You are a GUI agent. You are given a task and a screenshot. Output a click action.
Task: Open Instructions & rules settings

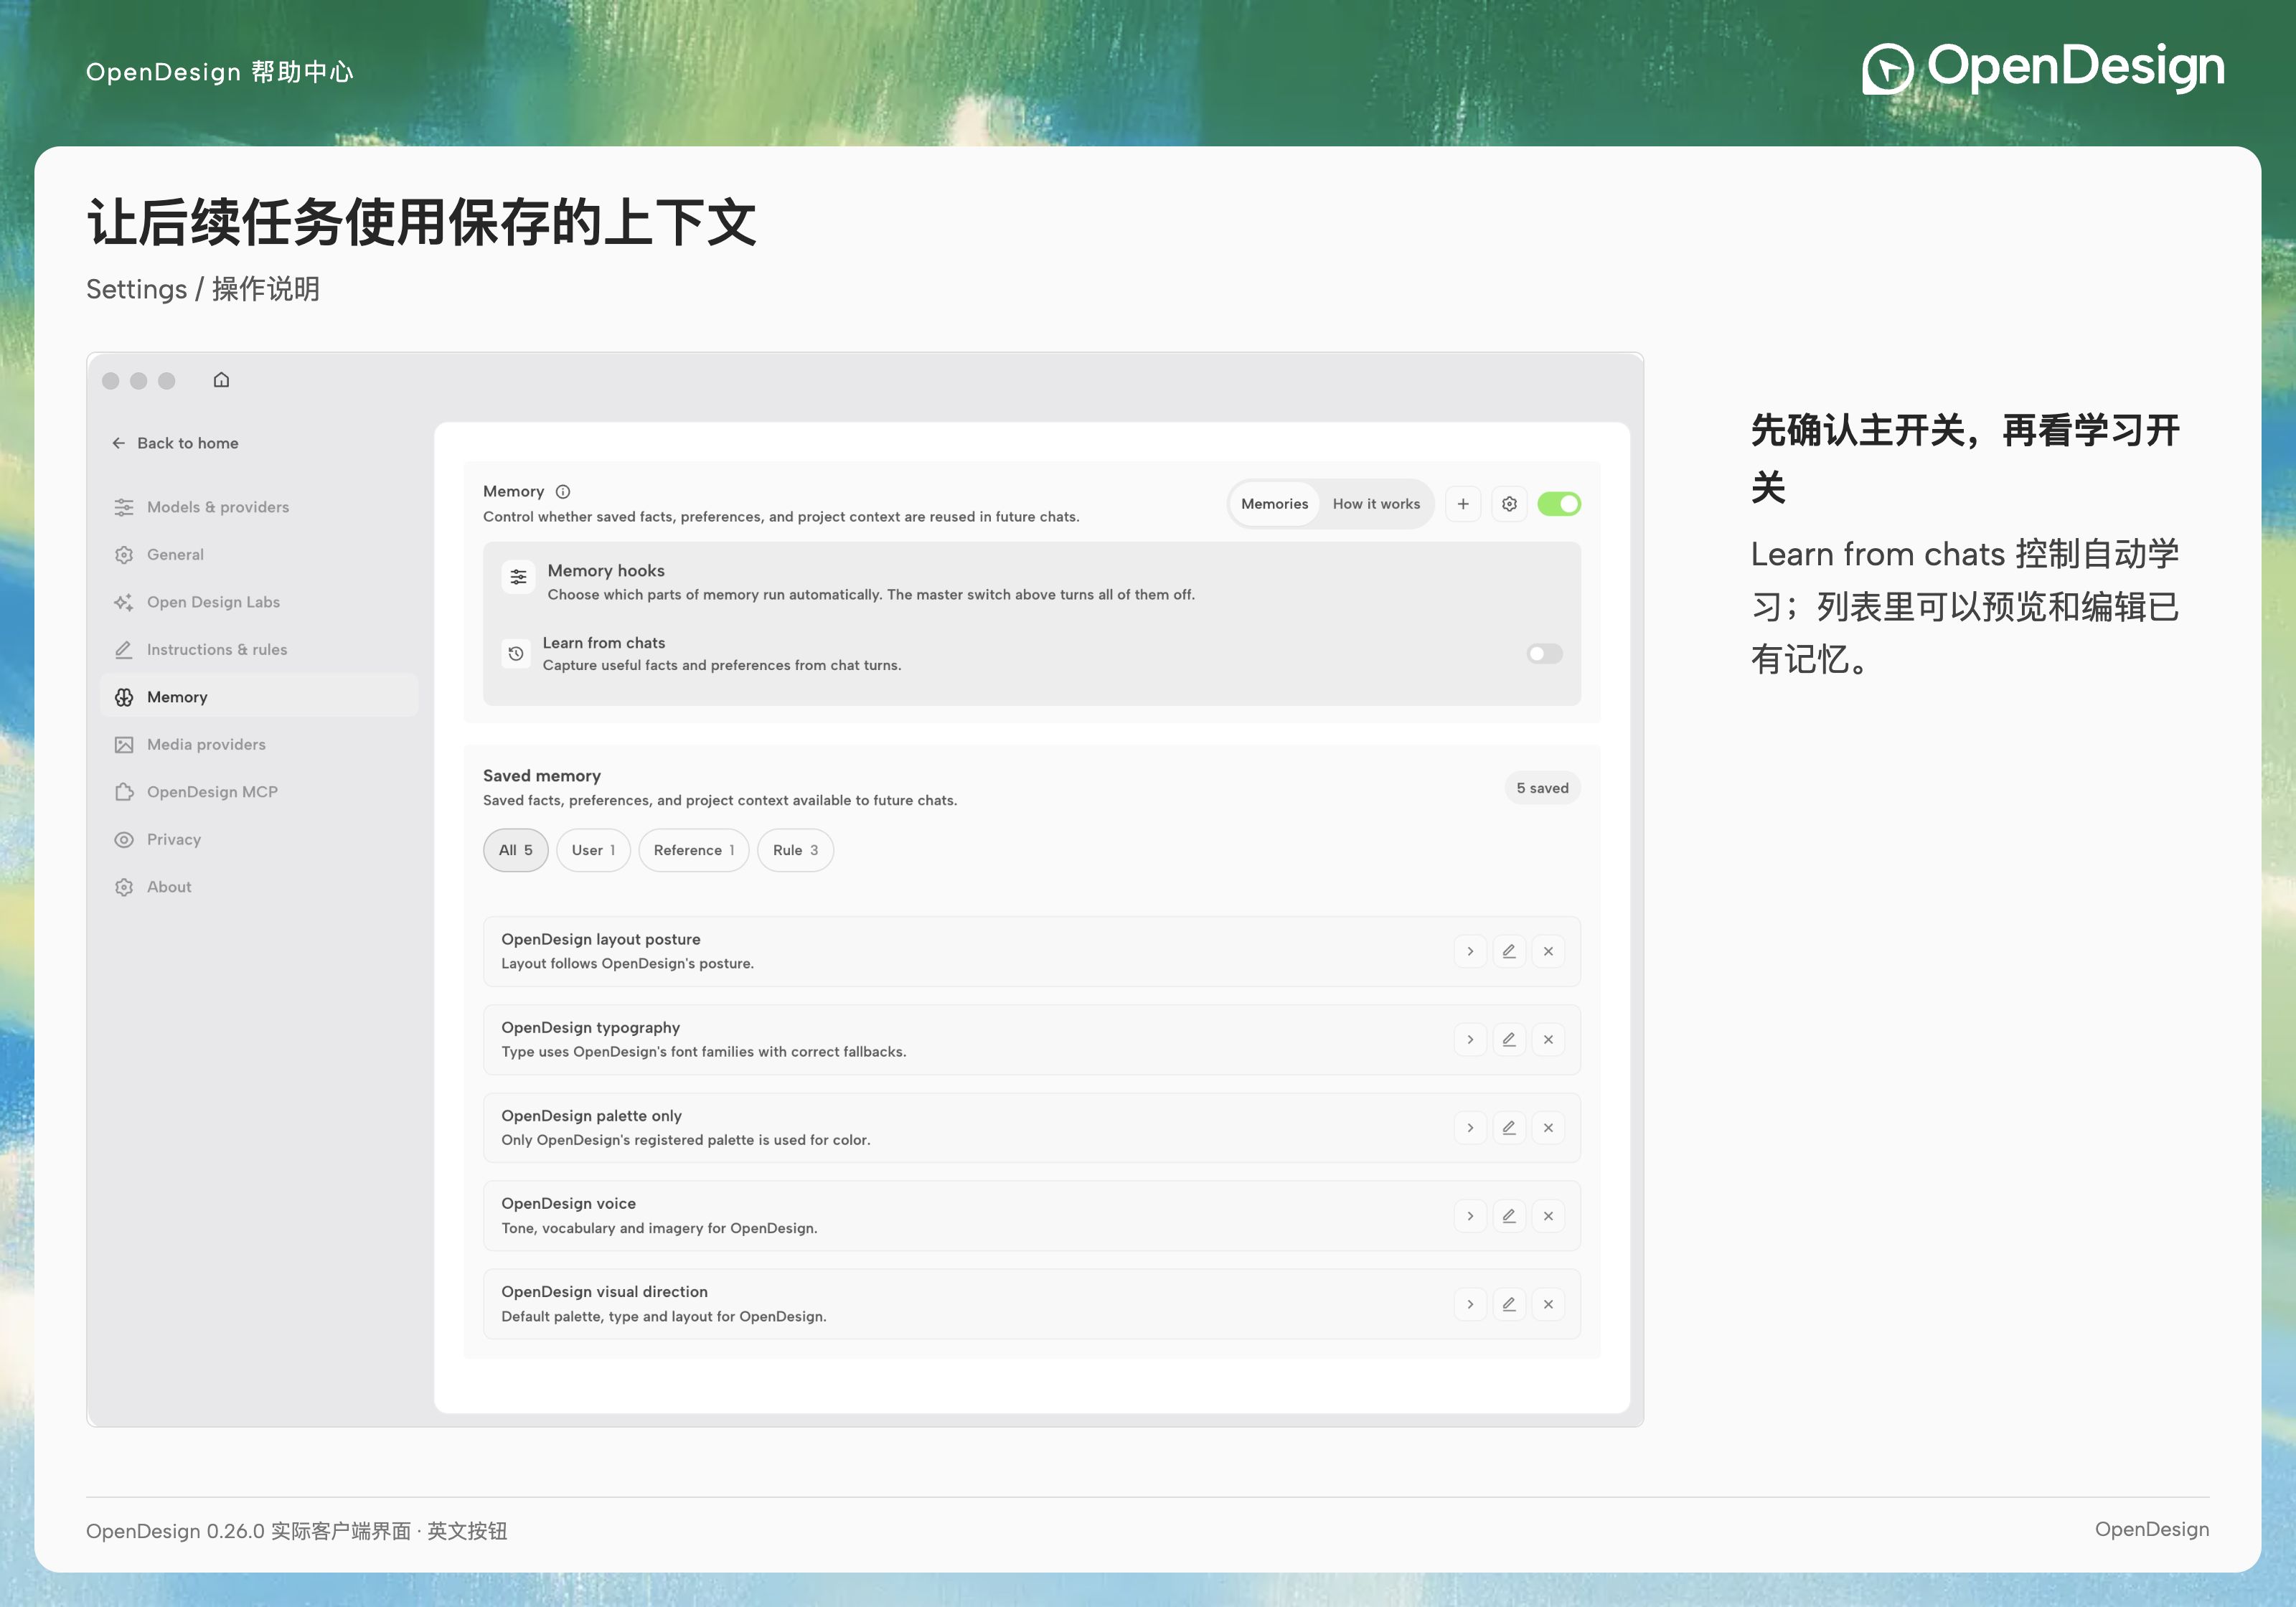point(259,650)
